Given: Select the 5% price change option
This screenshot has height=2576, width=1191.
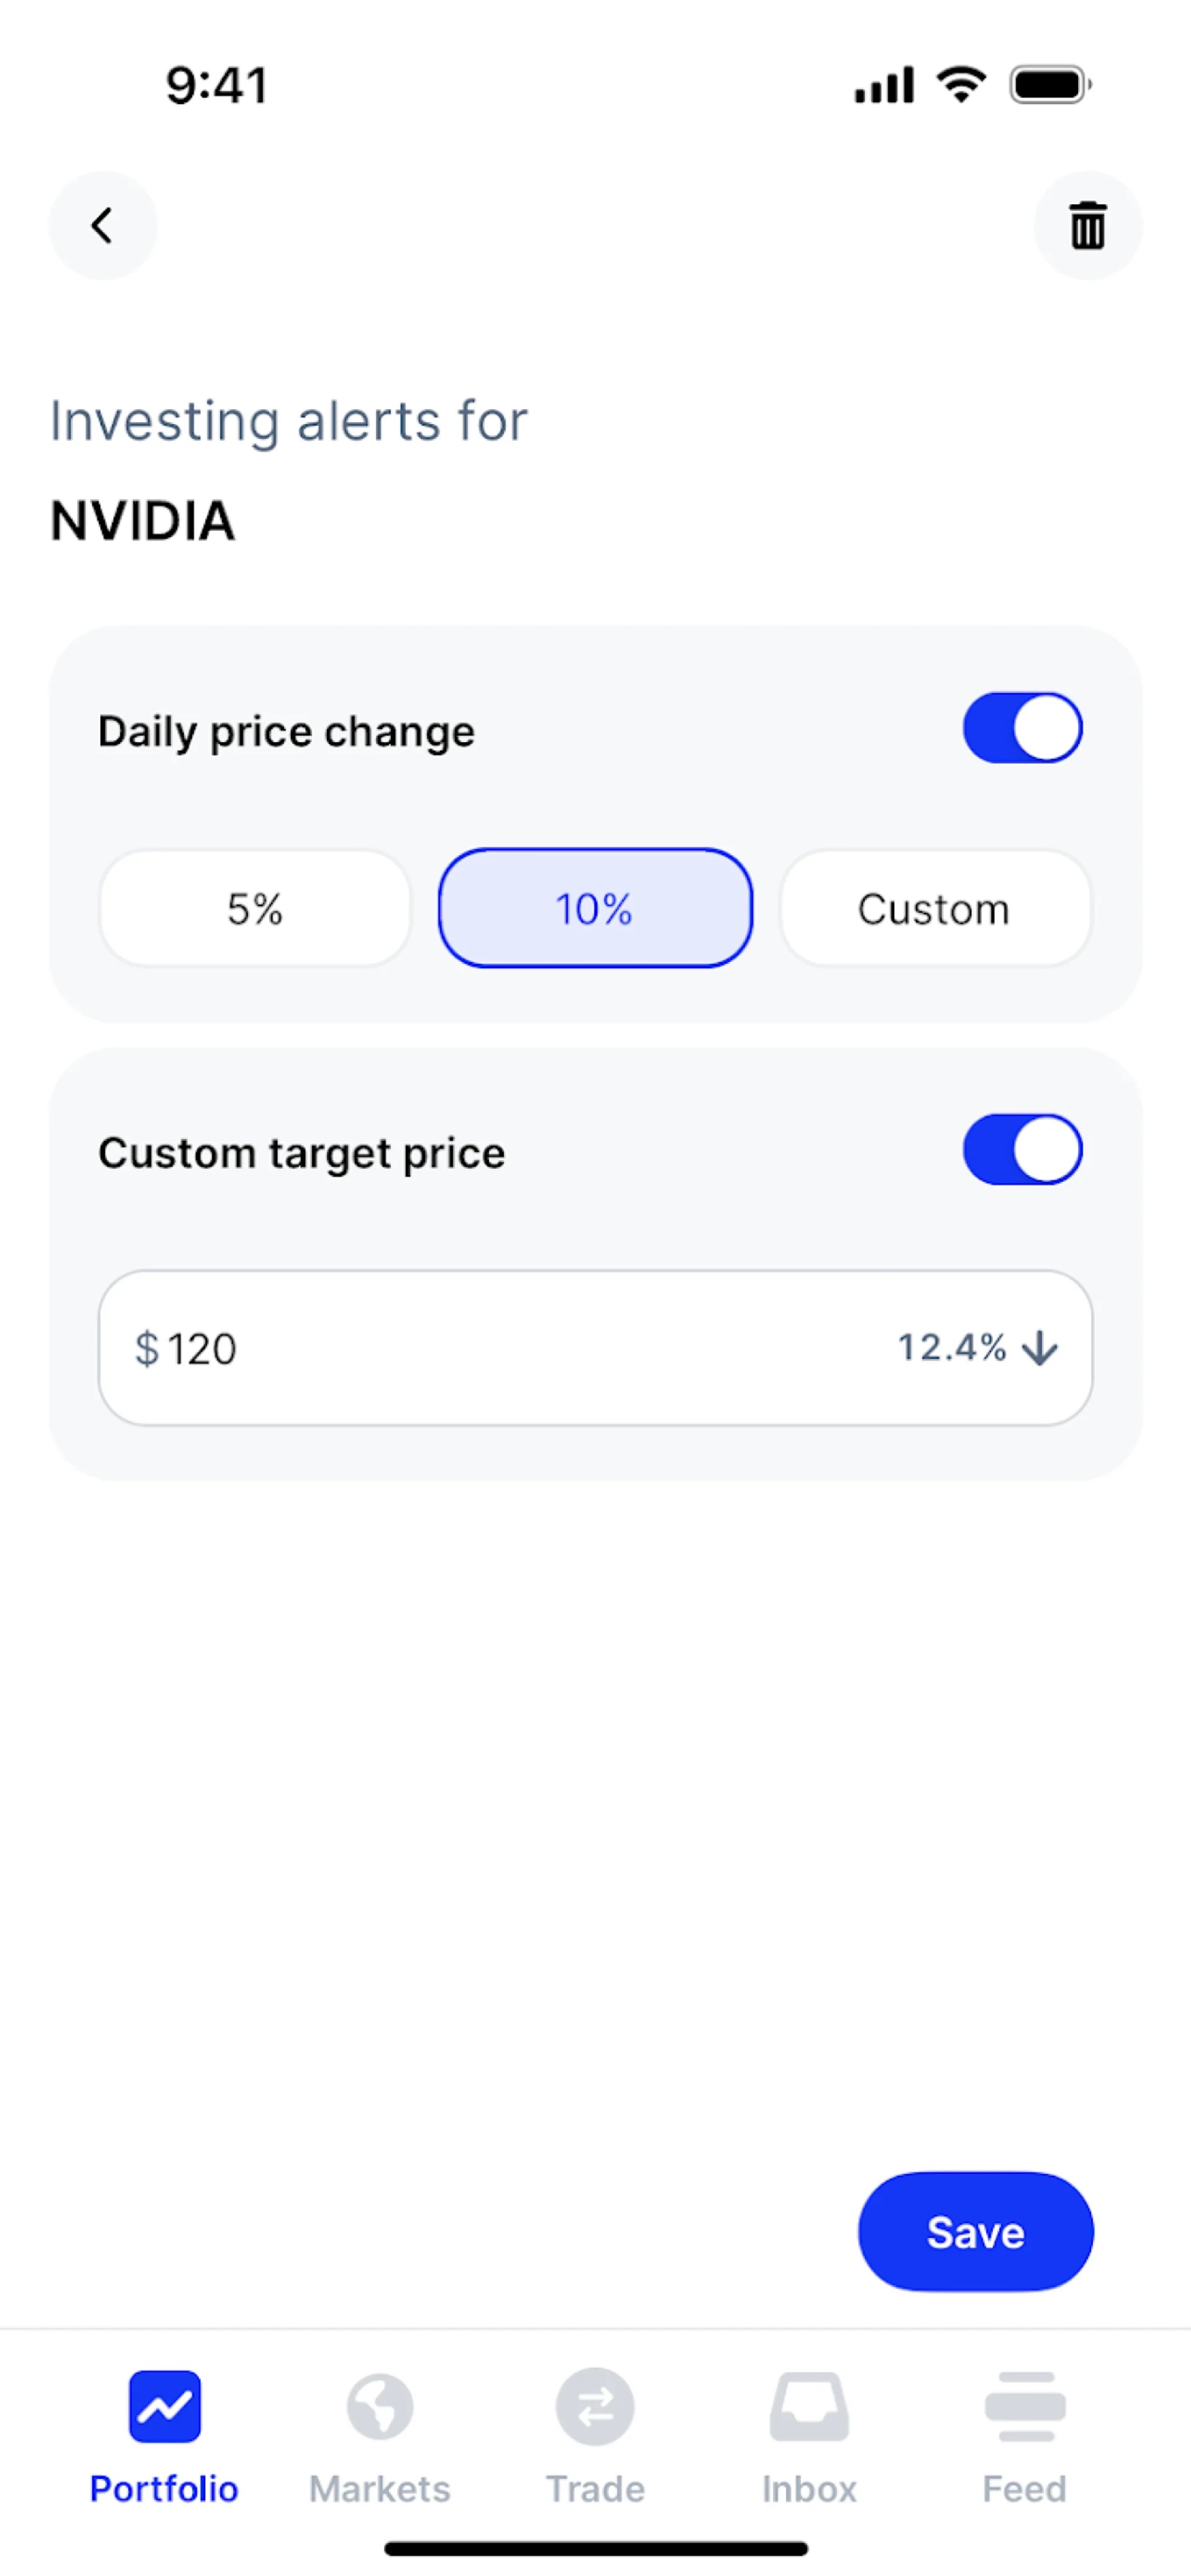Looking at the screenshot, I should coord(255,908).
